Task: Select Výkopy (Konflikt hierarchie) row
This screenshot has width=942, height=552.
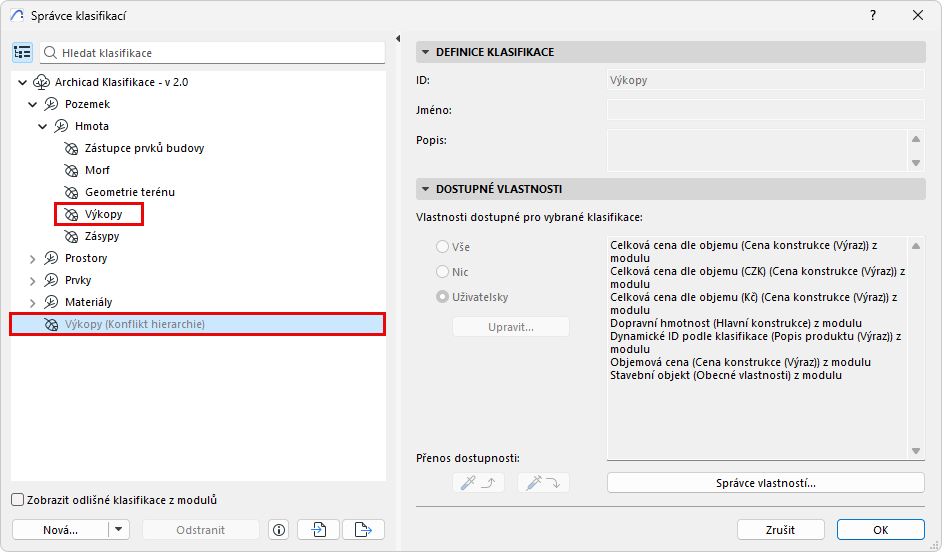Action: pyautogui.click(x=198, y=324)
